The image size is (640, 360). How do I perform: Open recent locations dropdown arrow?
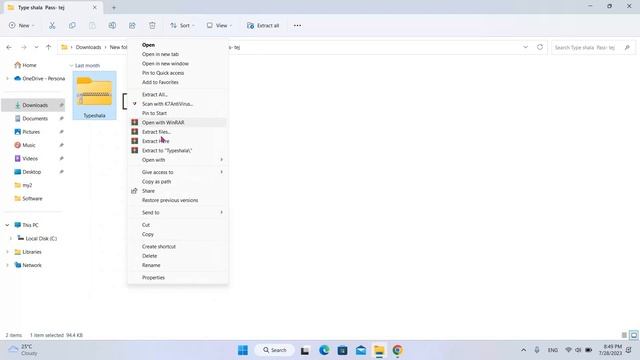[x=36, y=47]
